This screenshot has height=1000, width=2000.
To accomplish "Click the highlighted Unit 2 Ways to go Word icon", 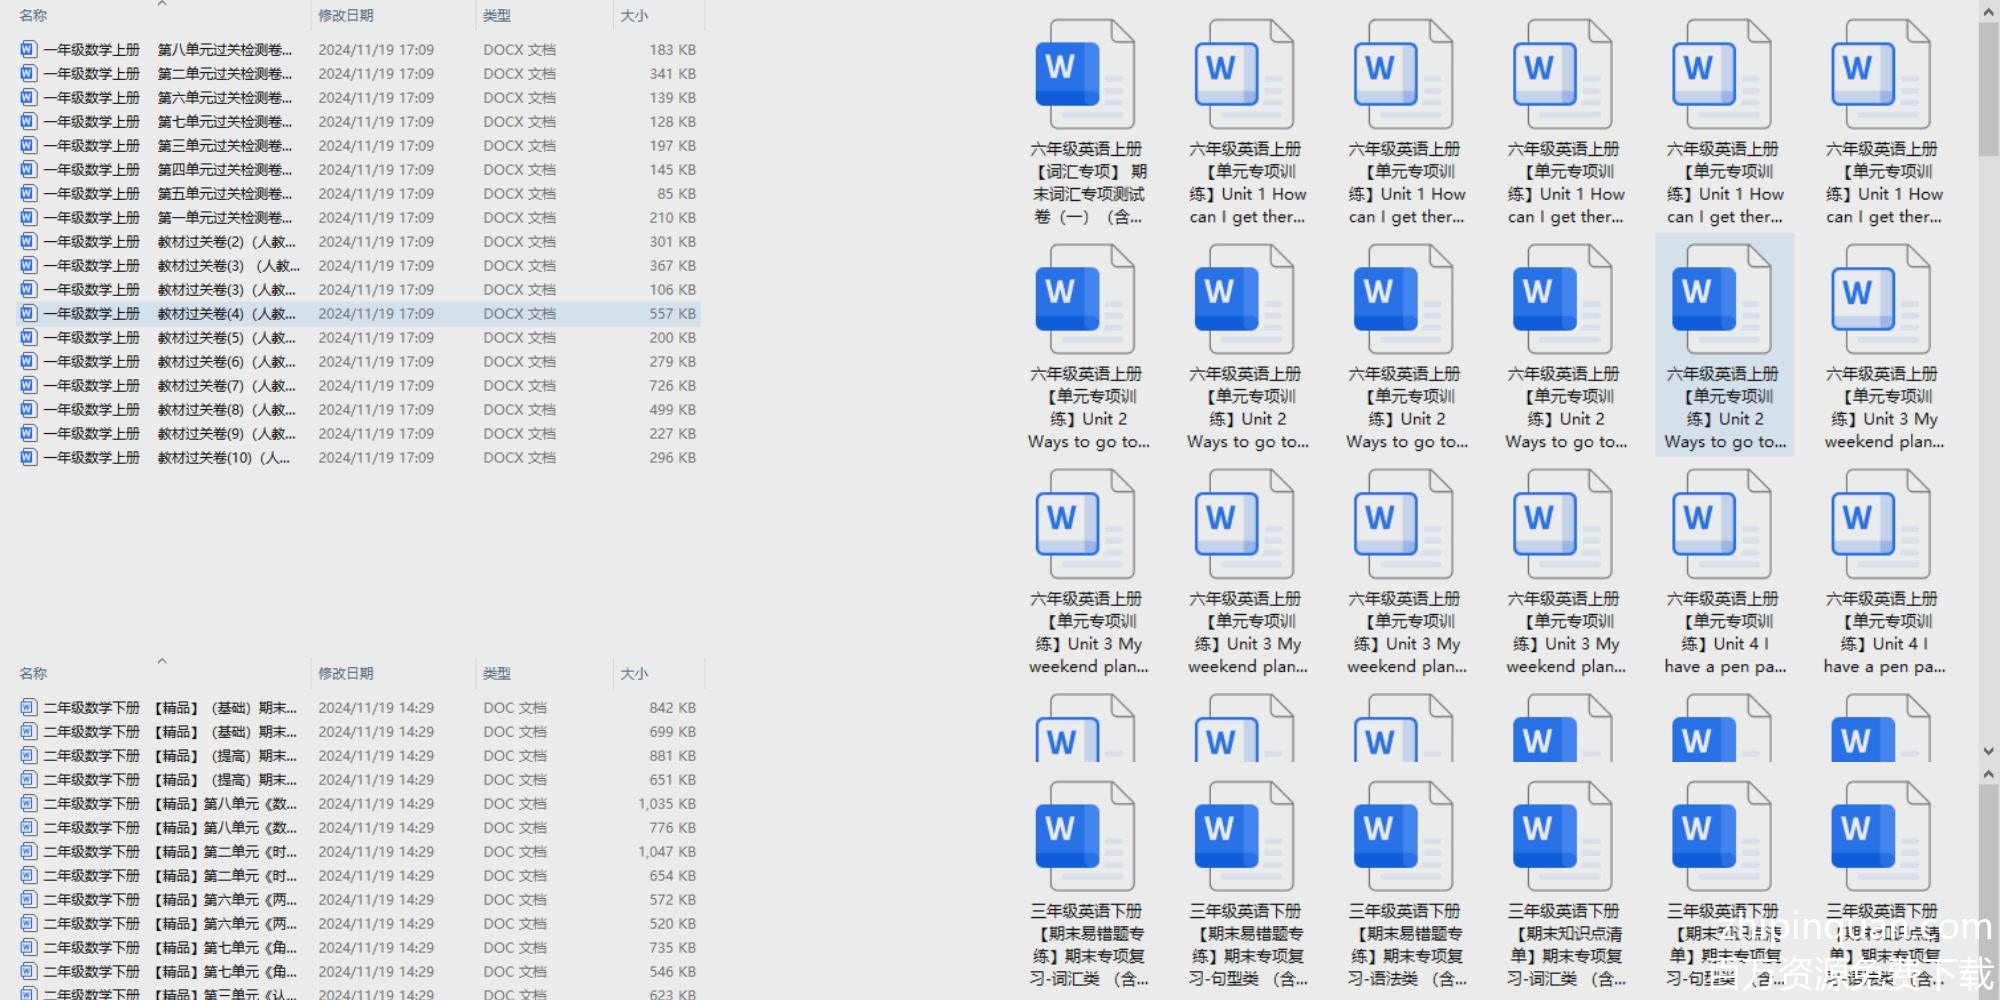I will point(1722,300).
